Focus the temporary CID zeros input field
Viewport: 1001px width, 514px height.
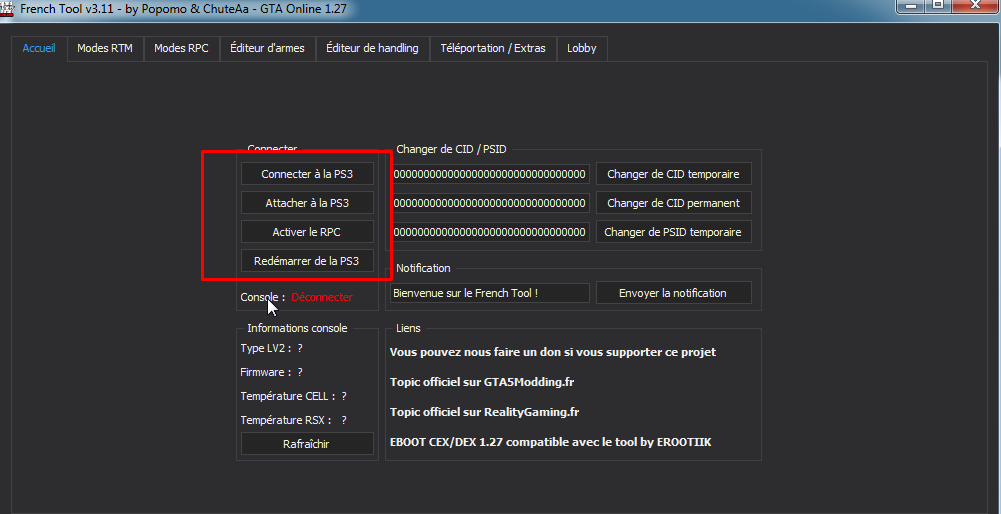tap(490, 174)
